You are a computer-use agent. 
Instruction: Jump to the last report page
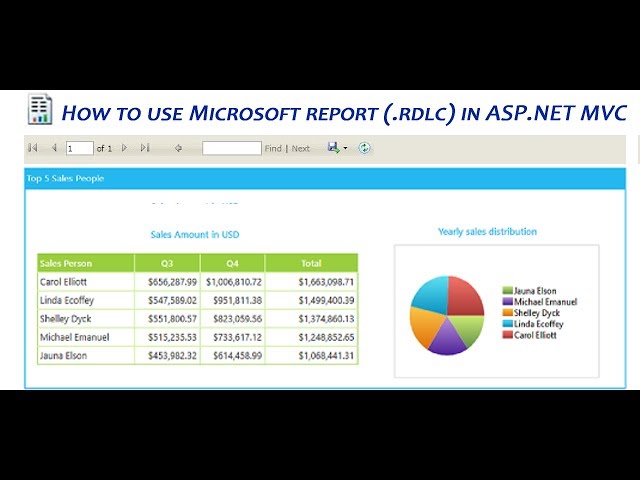tap(145, 148)
